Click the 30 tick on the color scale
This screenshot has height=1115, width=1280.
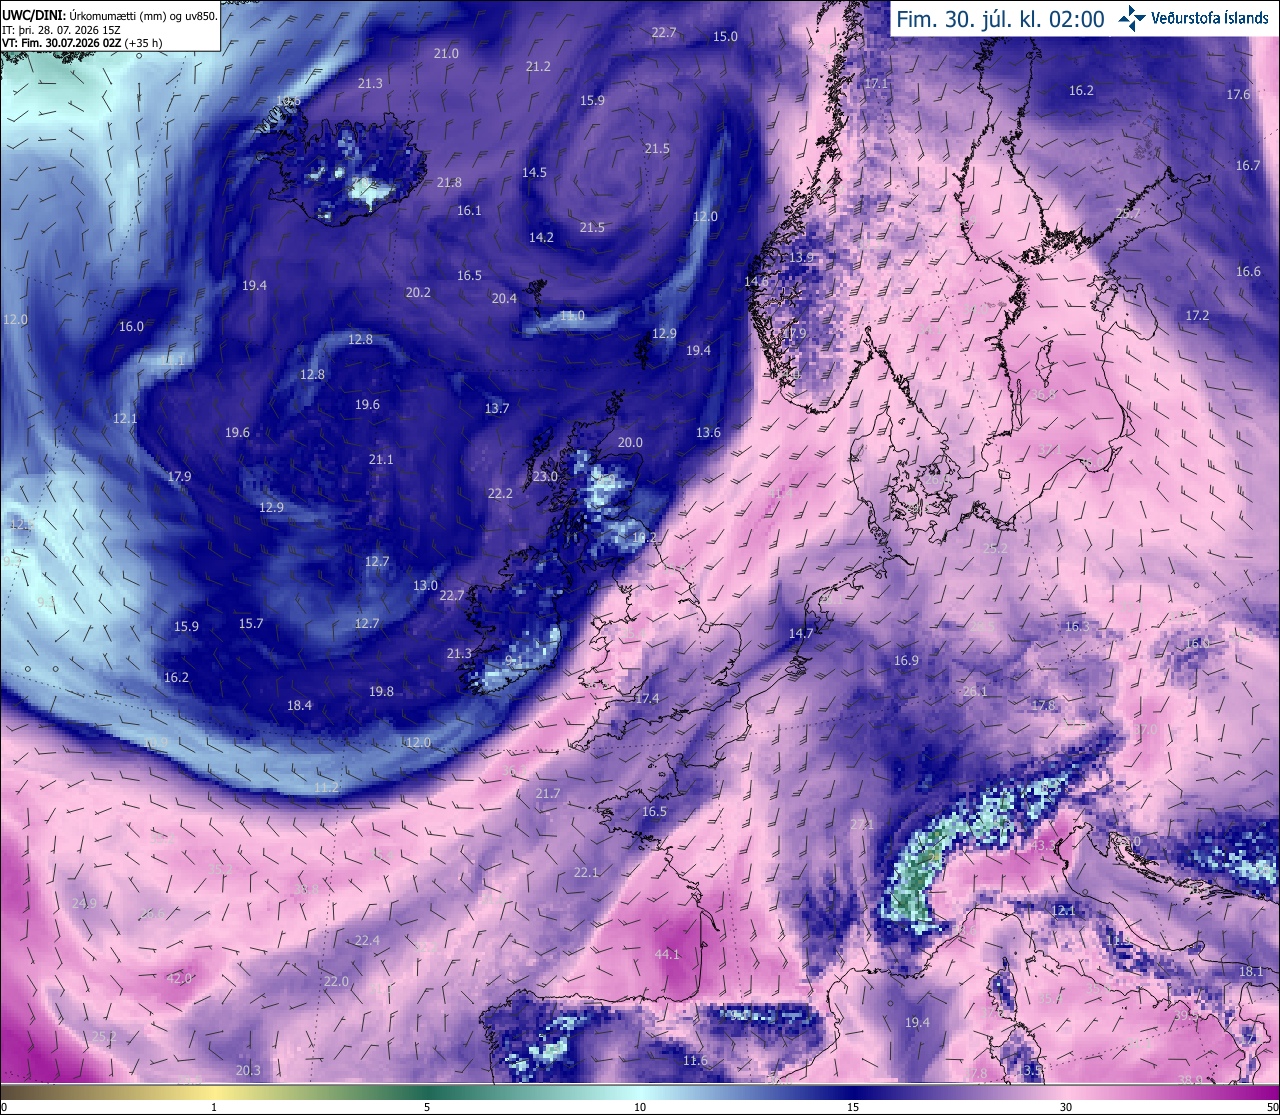1066,1107
